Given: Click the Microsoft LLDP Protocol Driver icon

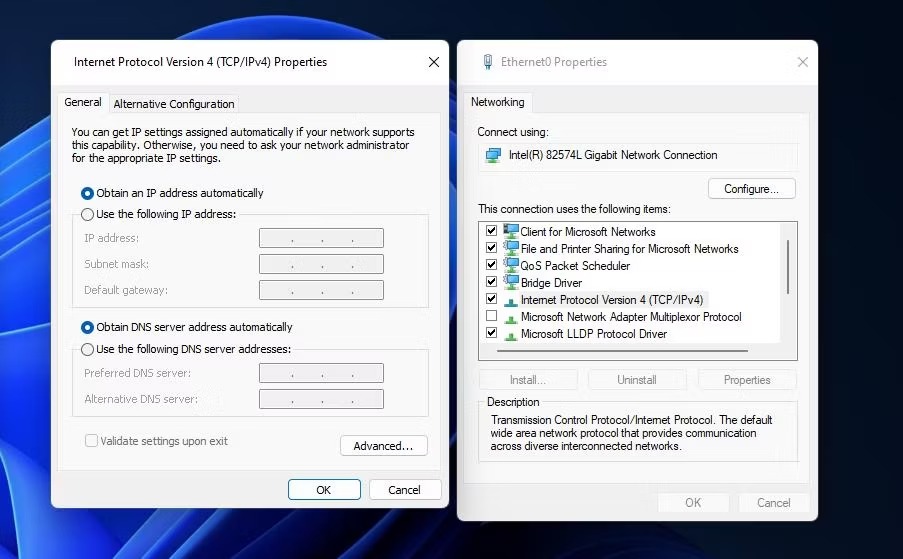Looking at the screenshot, I should pos(511,334).
